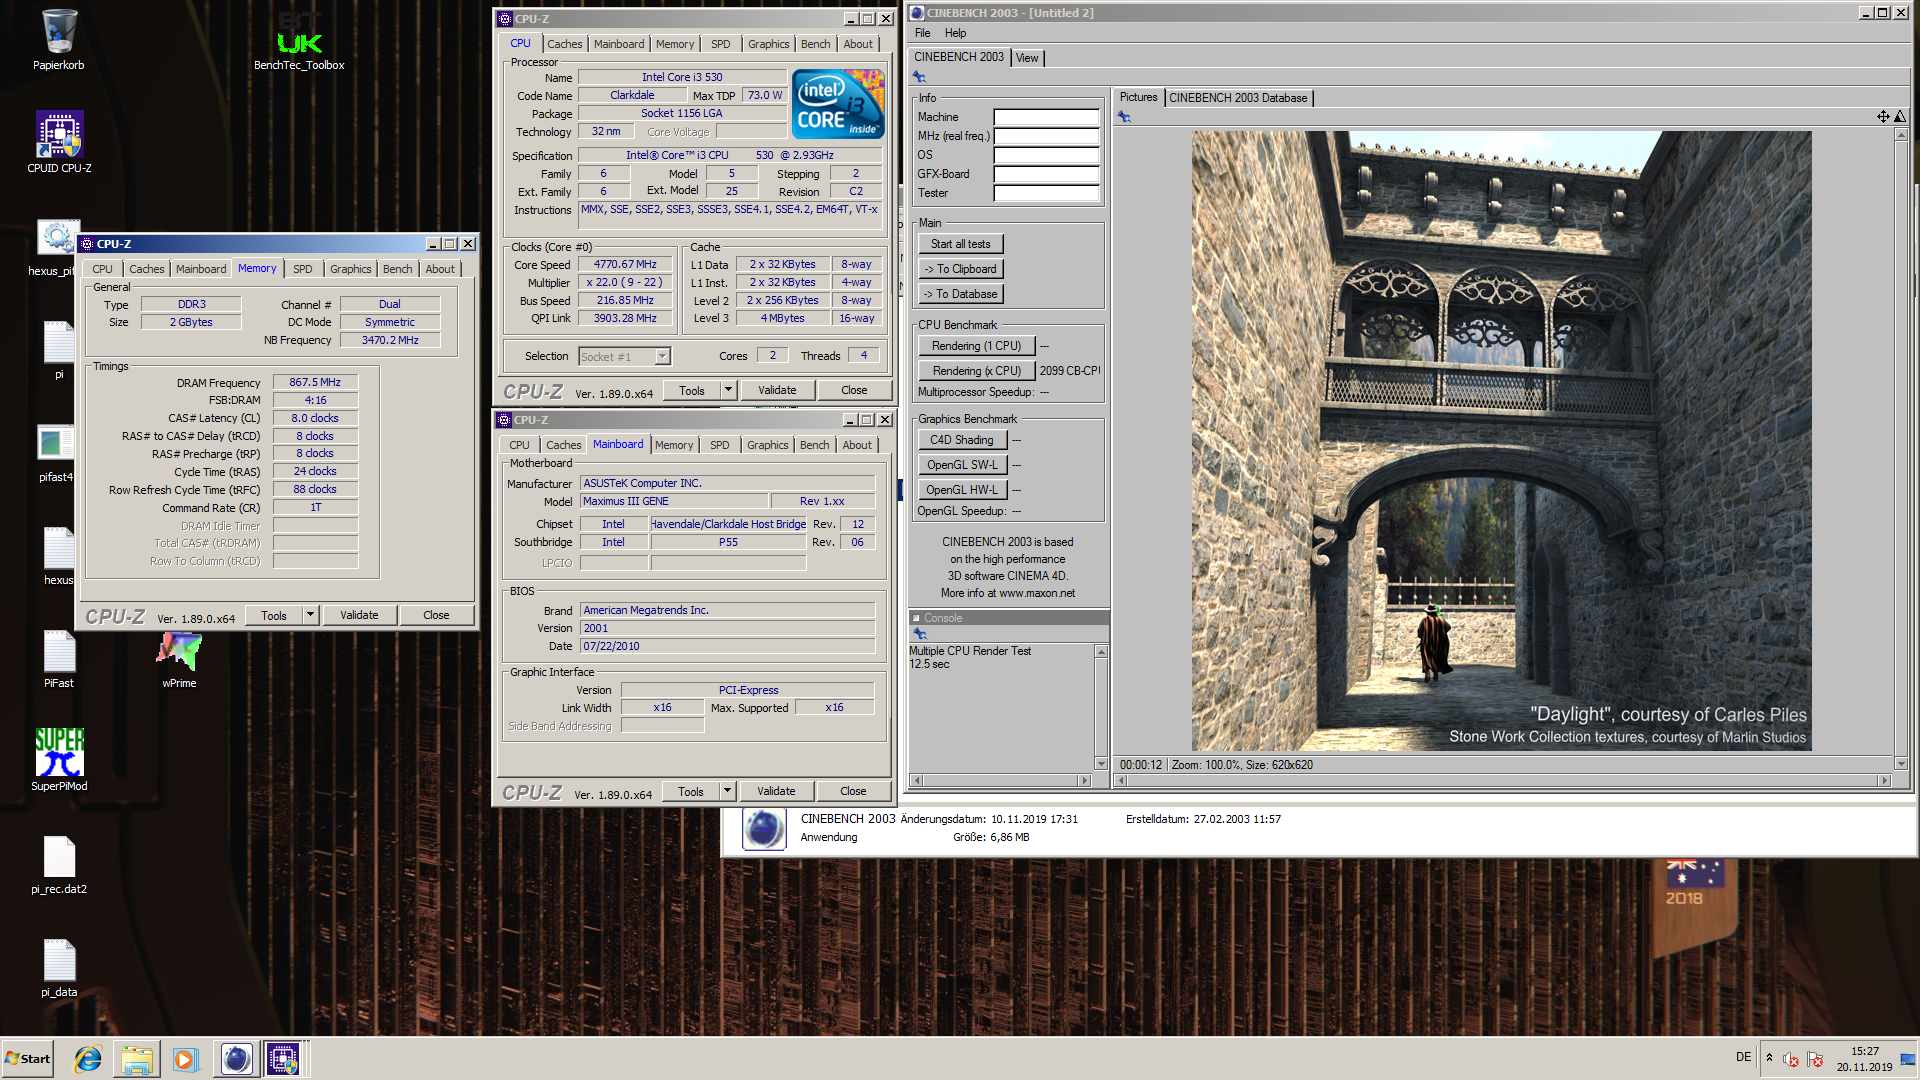Image resolution: width=1920 pixels, height=1080 pixels.
Task: Click the Core Speed value 4770.67 MHz
Action: [x=625, y=265]
